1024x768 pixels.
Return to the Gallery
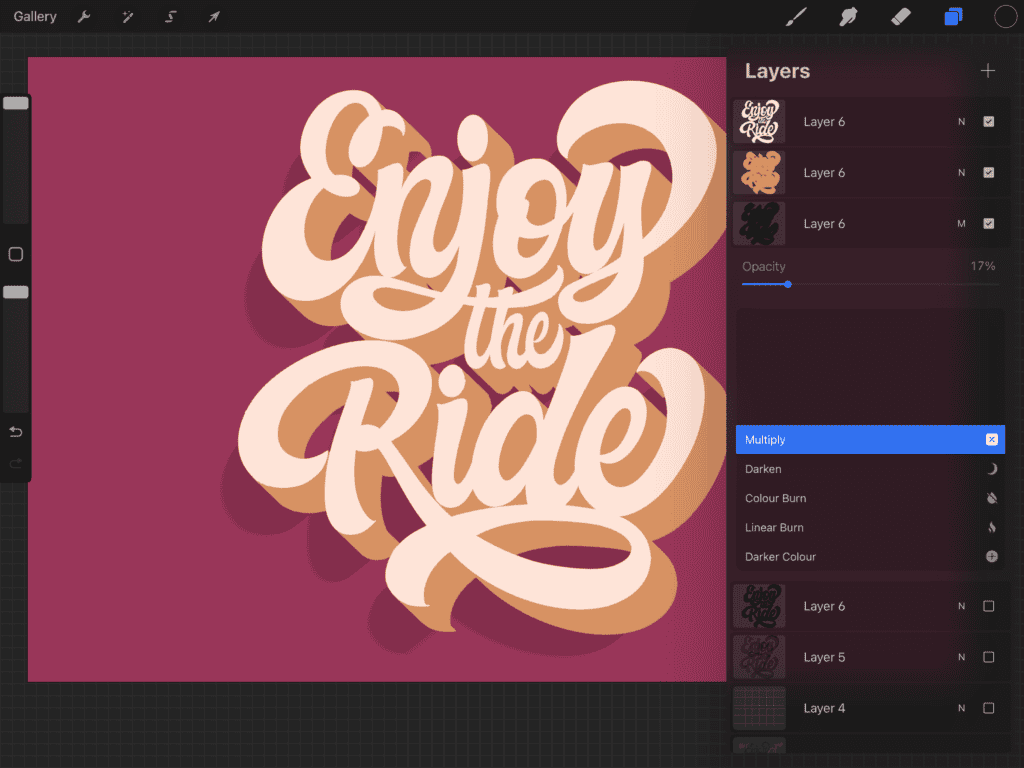35,17
